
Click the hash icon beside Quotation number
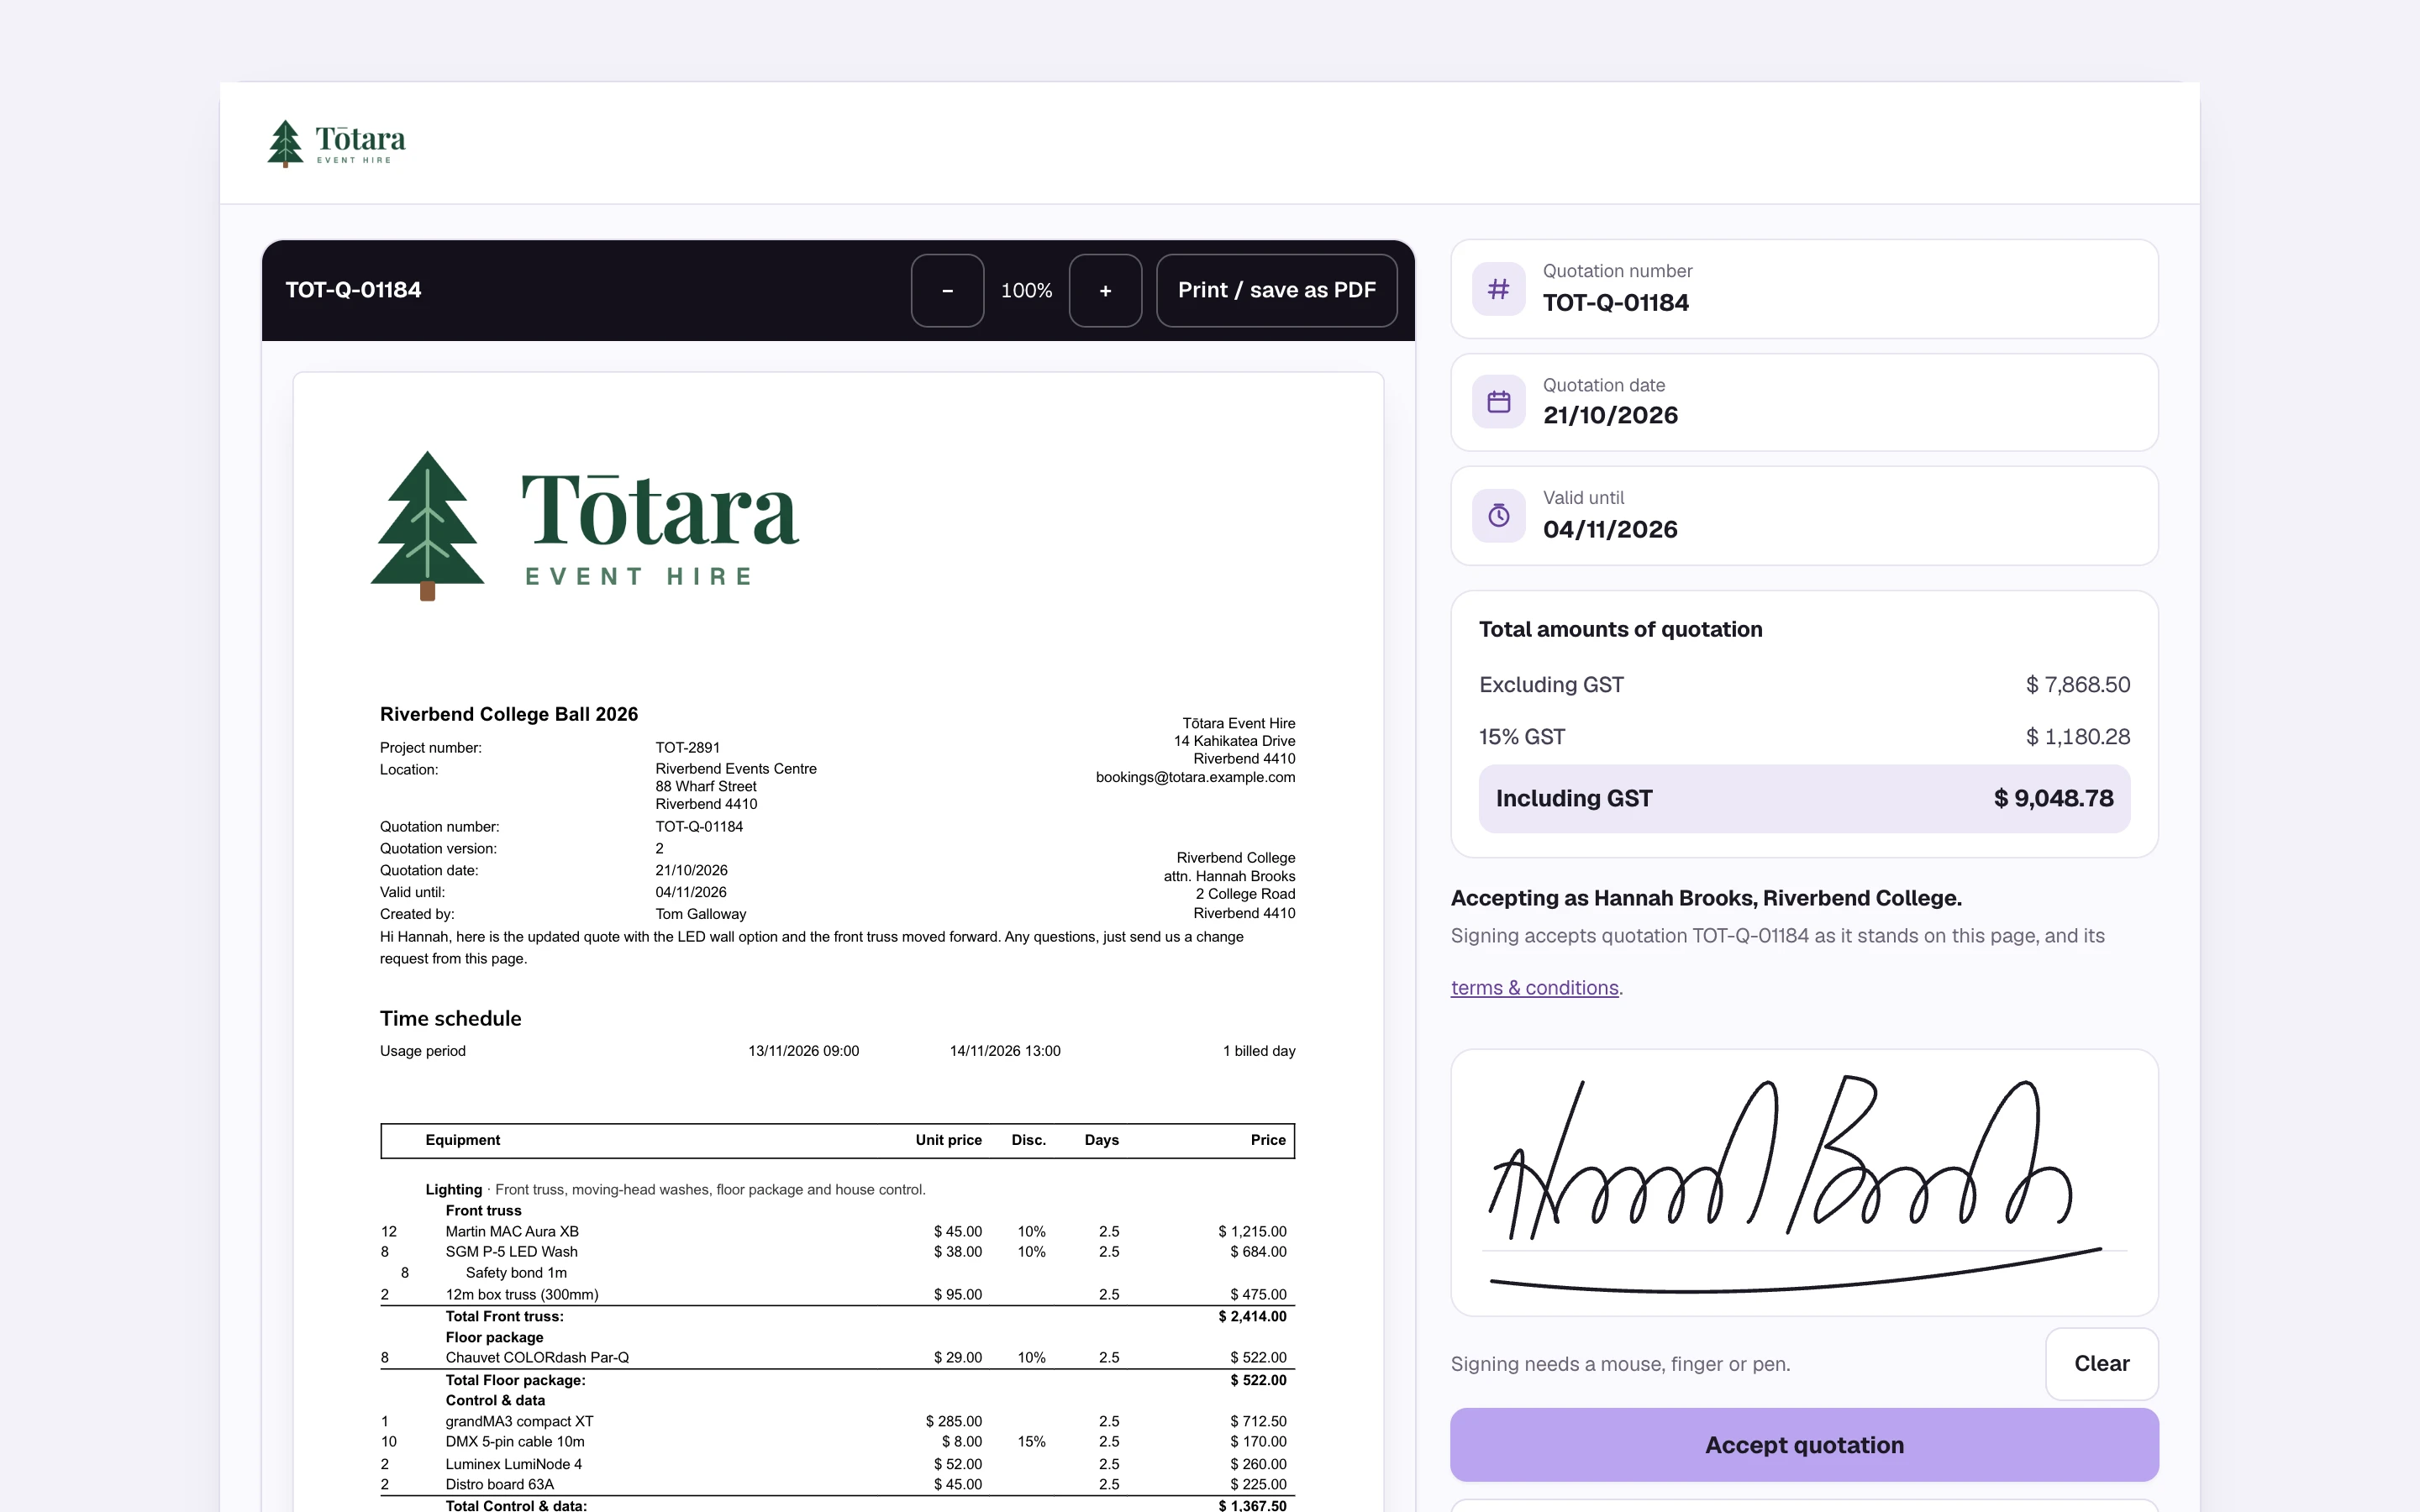click(1498, 289)
